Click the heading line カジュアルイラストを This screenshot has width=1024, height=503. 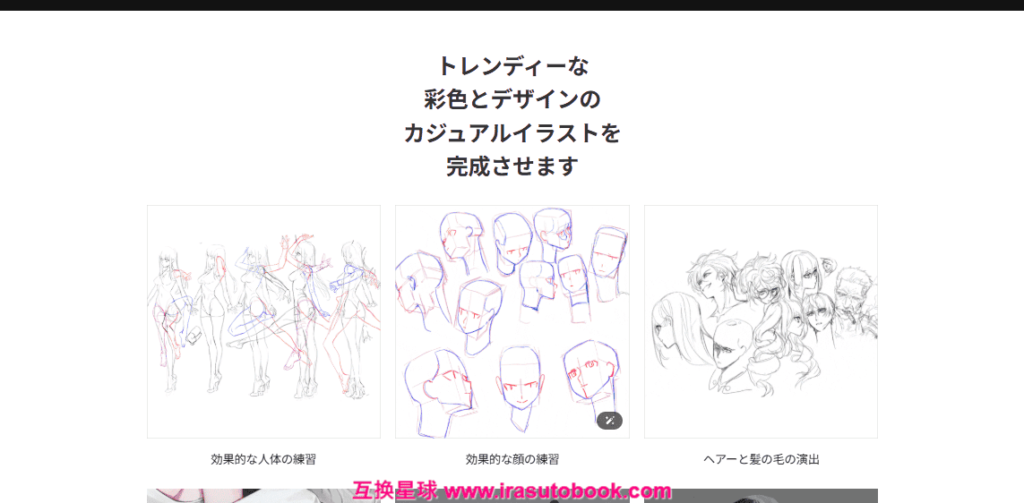(512, 133)
